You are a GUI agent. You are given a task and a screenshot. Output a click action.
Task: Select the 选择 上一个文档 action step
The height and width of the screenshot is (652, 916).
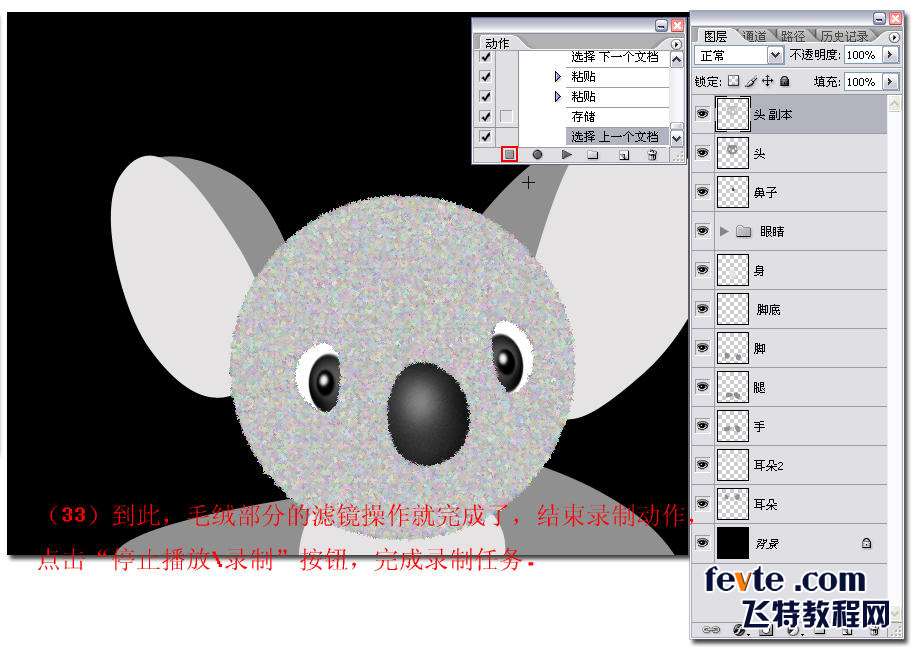tap(617, 136)
